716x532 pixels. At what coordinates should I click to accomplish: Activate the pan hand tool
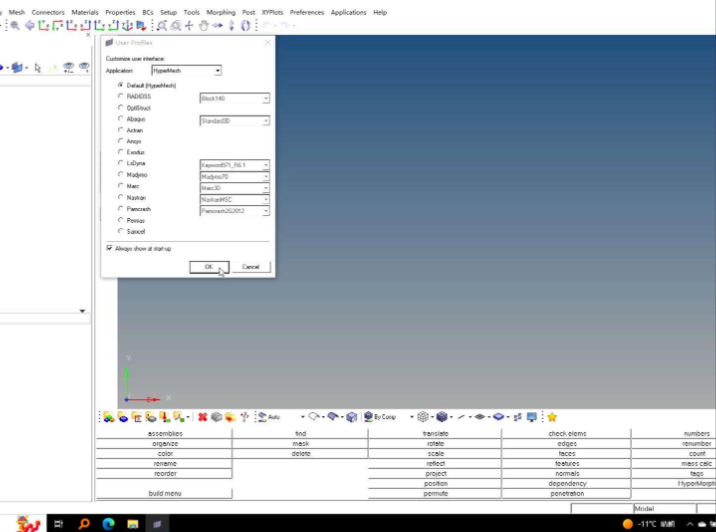pyautogui.click(x=204, y=26)
